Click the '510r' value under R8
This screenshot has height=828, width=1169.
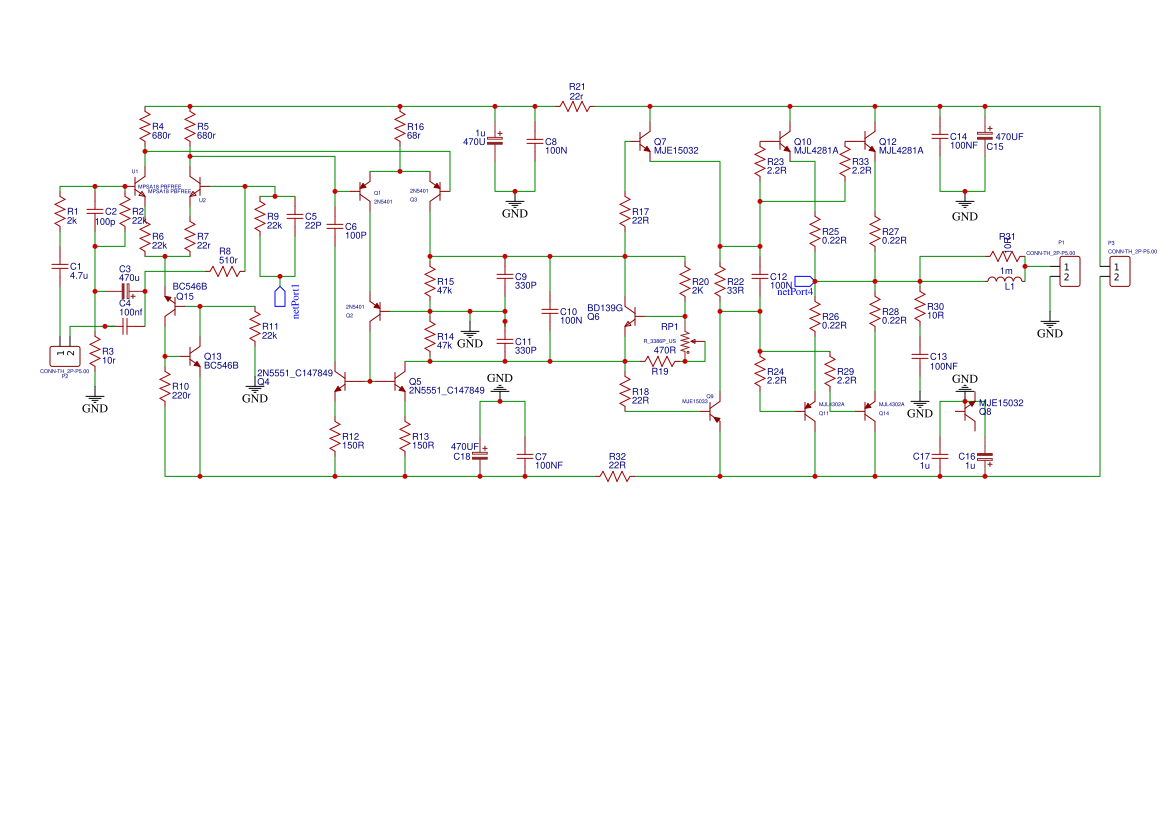pos(228,261)
